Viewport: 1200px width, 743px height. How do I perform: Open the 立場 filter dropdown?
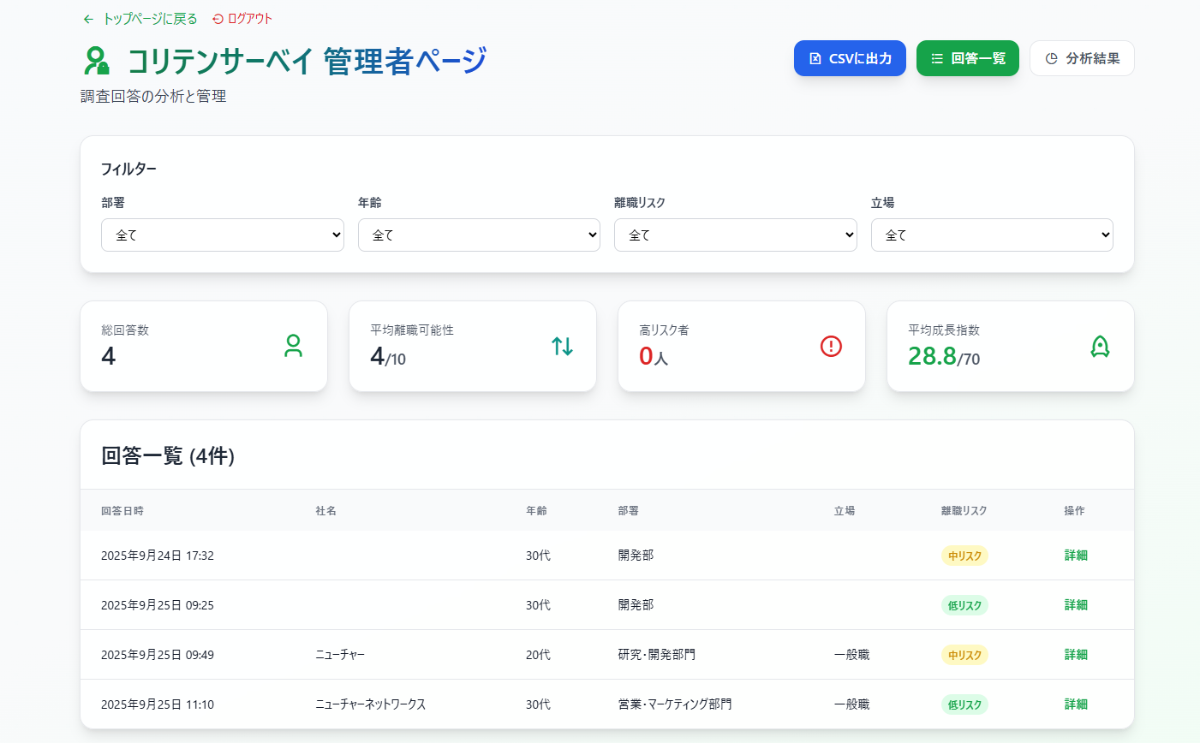coord(992,235)
